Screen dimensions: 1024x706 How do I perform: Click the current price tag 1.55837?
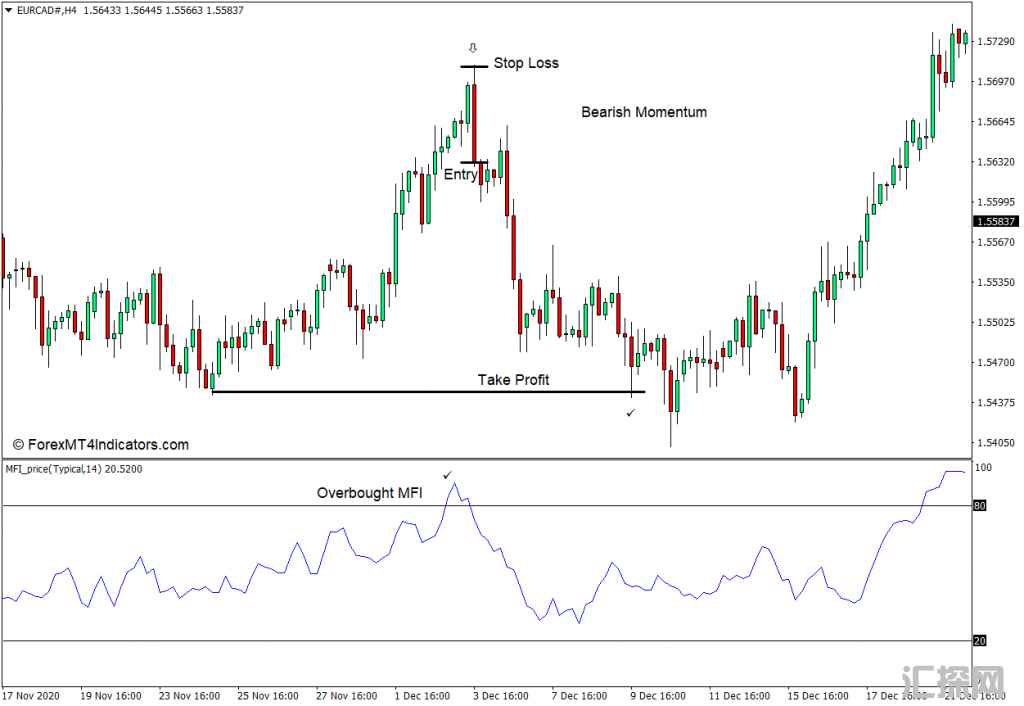[x=996, y=222]
